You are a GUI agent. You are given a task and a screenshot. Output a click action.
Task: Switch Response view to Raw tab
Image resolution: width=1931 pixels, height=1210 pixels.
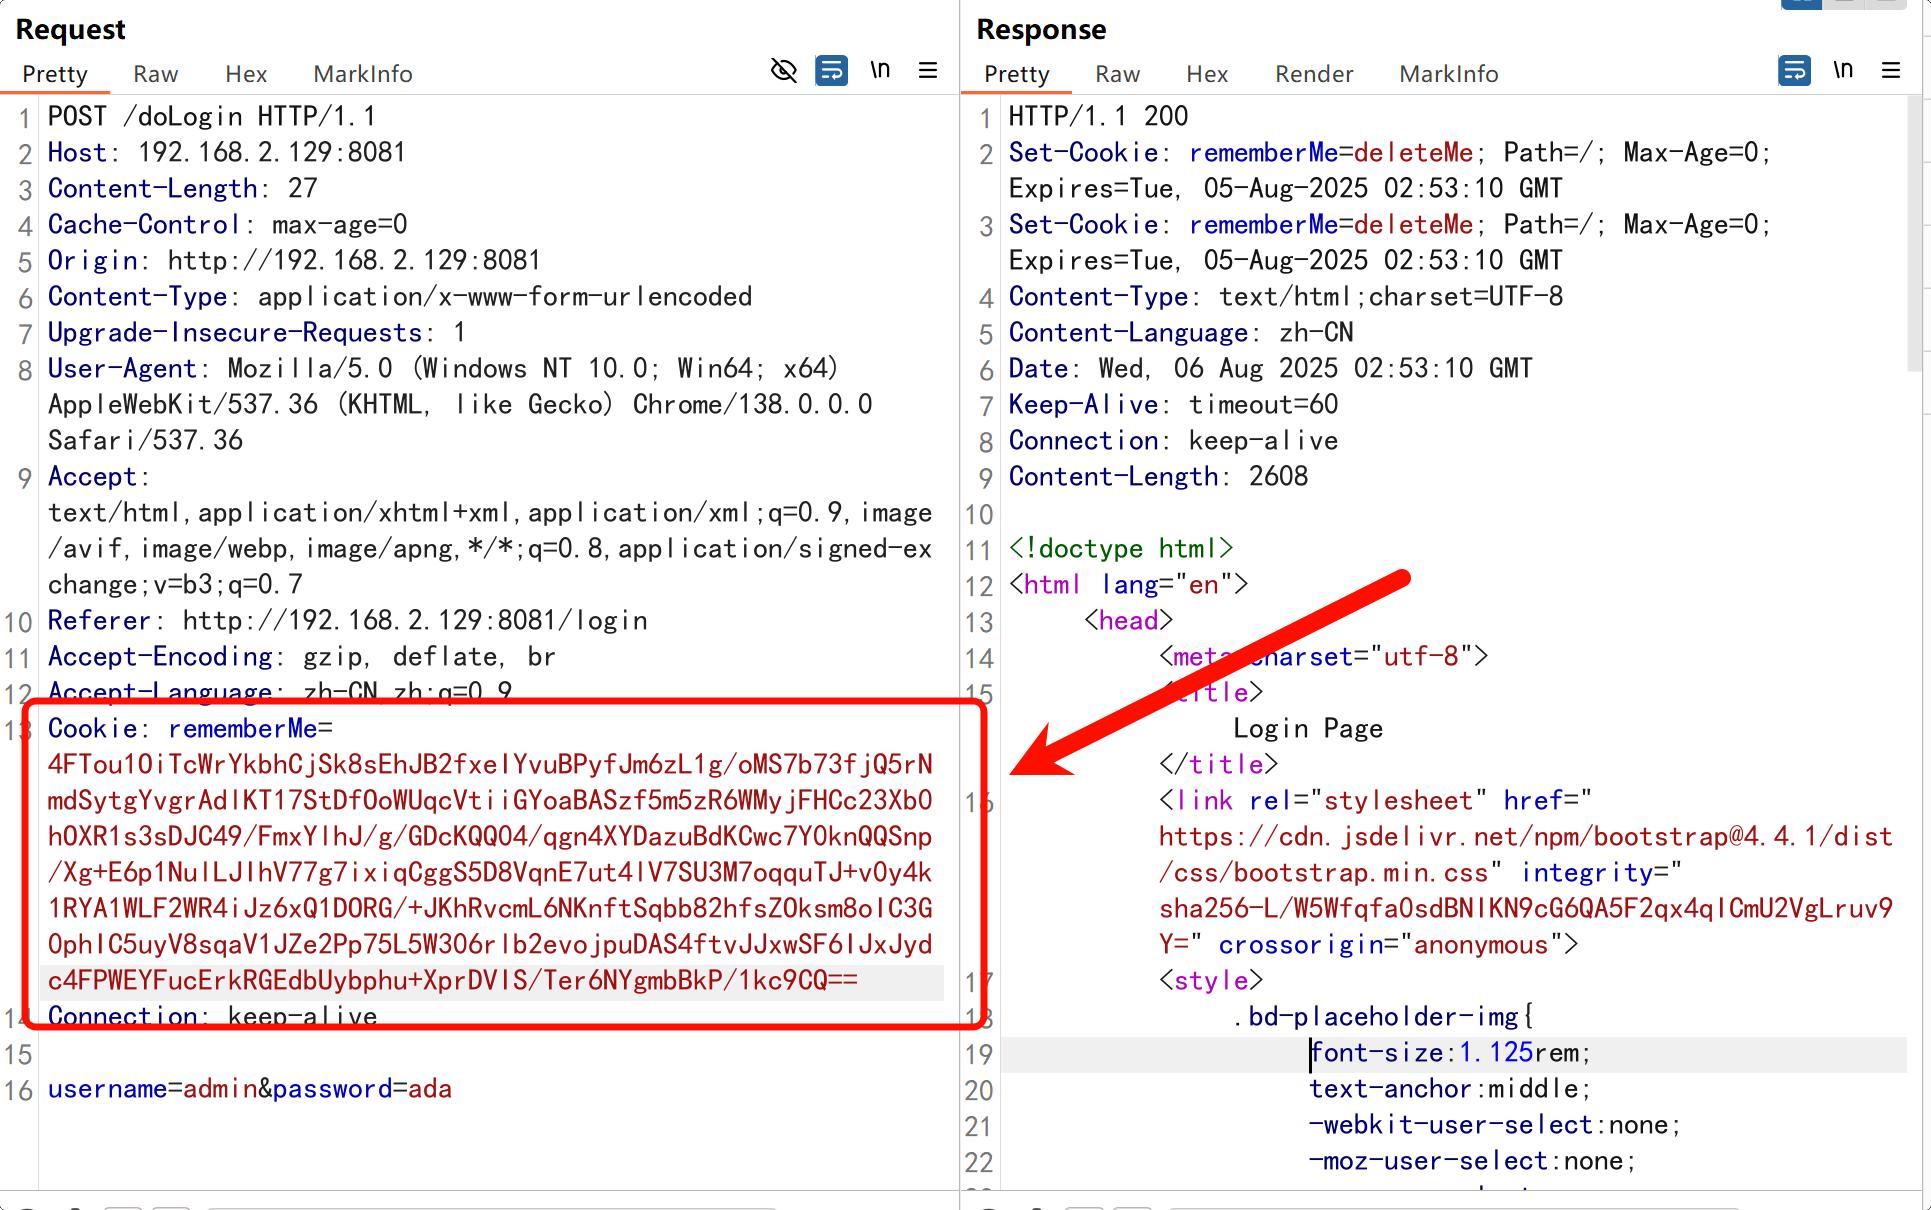pos(1117,74)
